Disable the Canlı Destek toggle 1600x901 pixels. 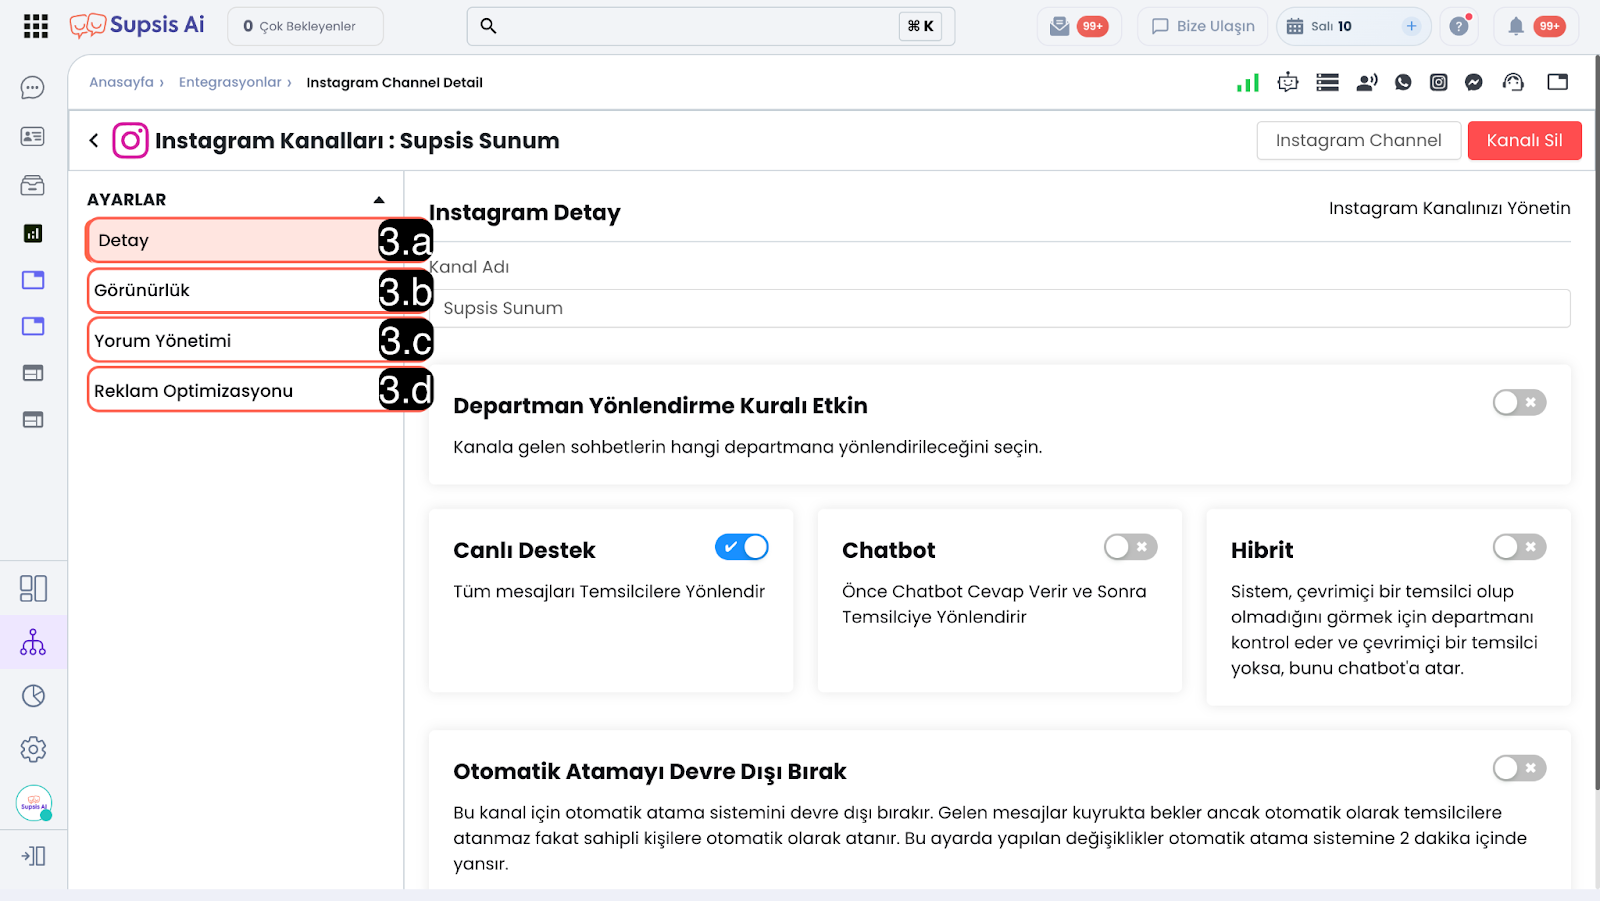(x=741, y=547)
